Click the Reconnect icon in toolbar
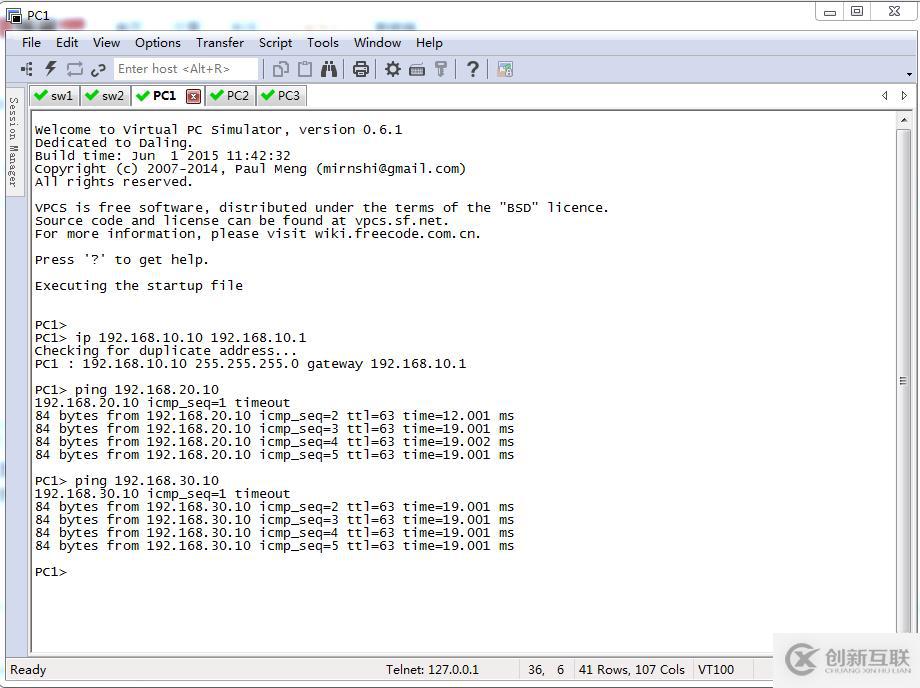The image size is (920, 688). pos(75,69)
